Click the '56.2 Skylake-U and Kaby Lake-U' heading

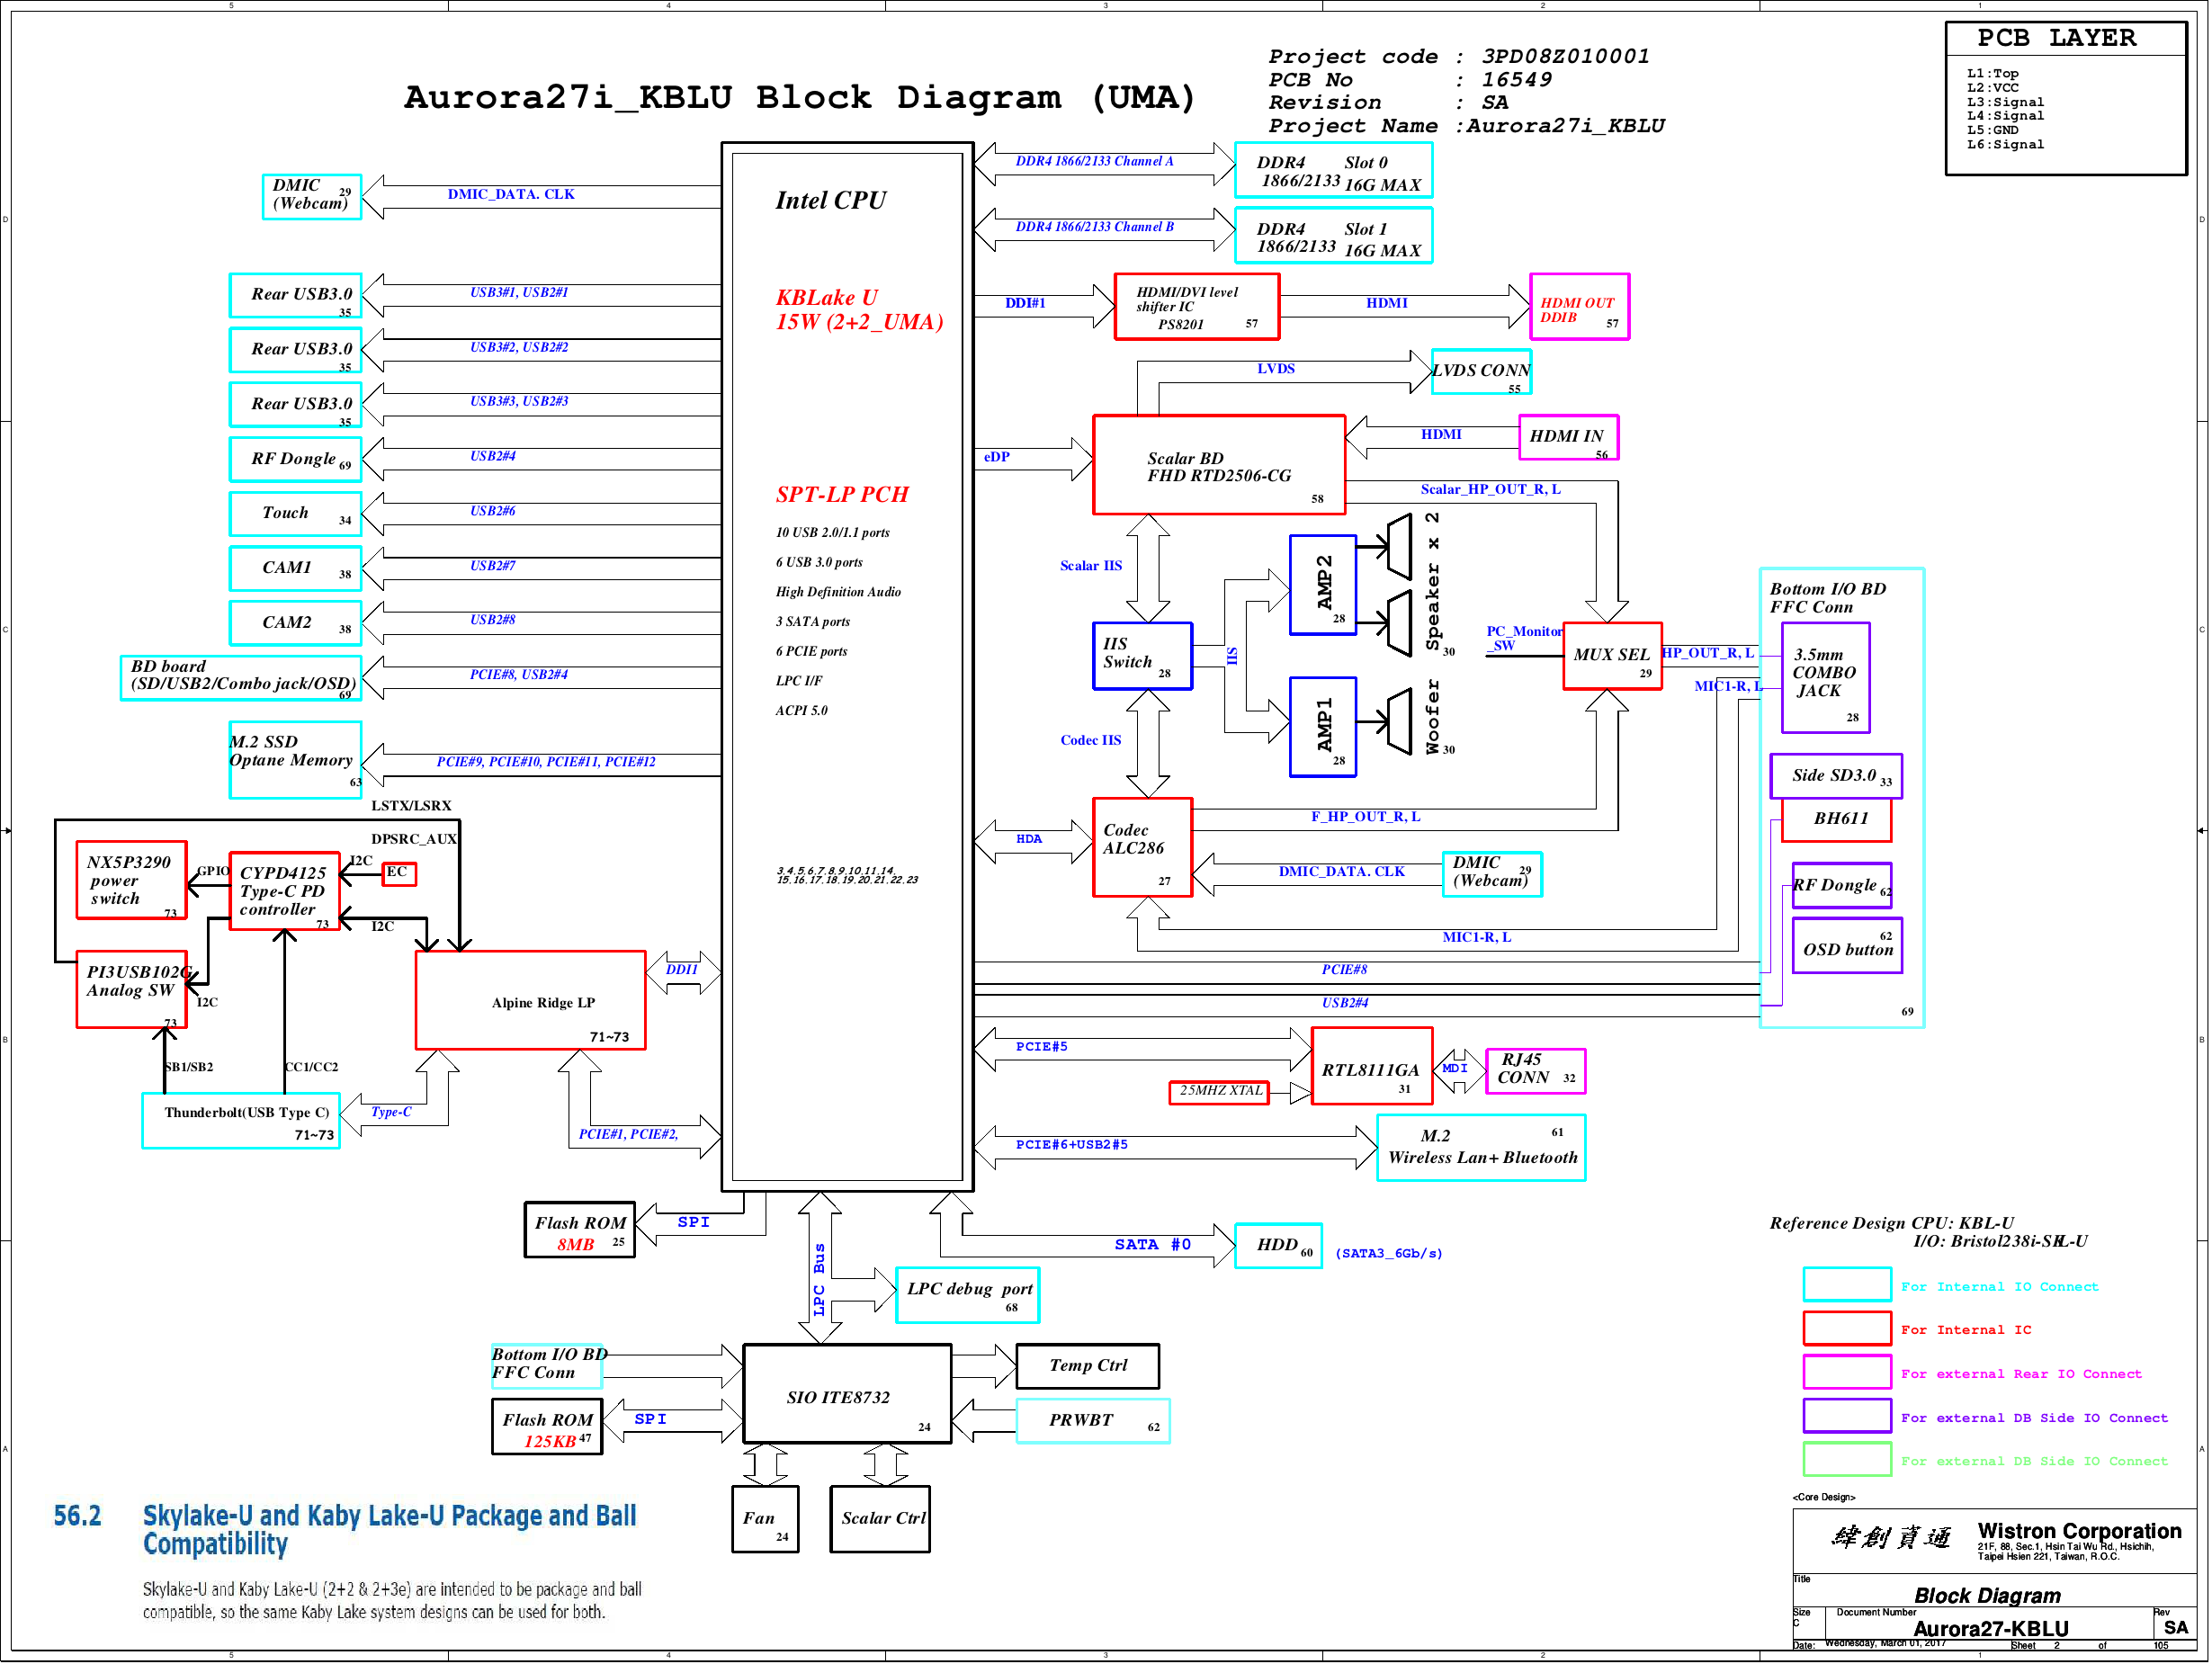pos(345,1529)
